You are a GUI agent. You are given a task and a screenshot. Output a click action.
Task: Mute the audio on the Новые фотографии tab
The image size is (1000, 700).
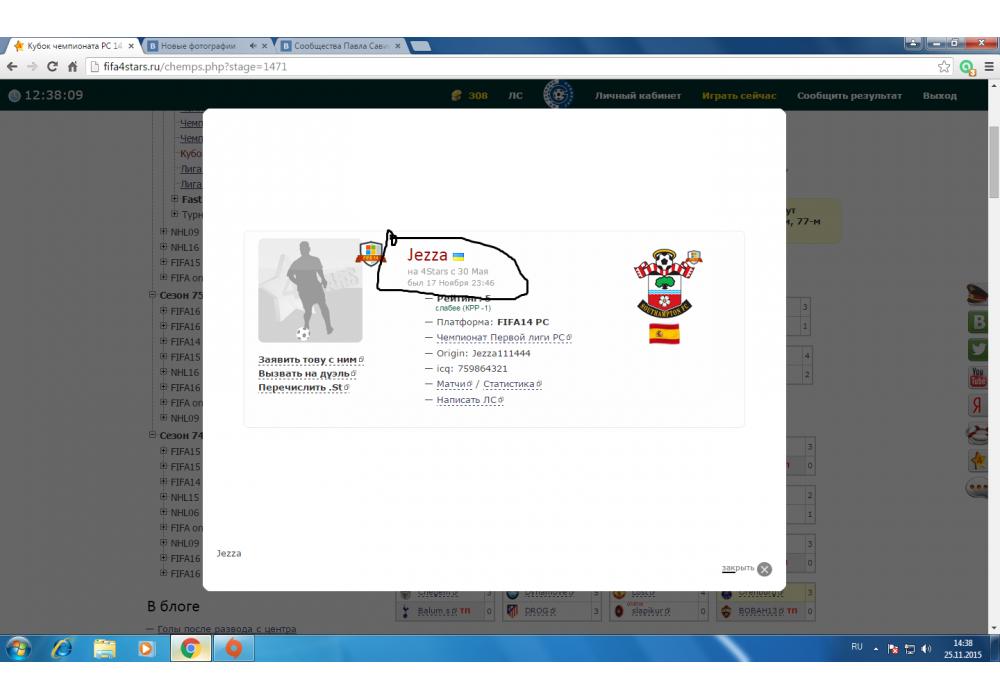coord(253,46)
